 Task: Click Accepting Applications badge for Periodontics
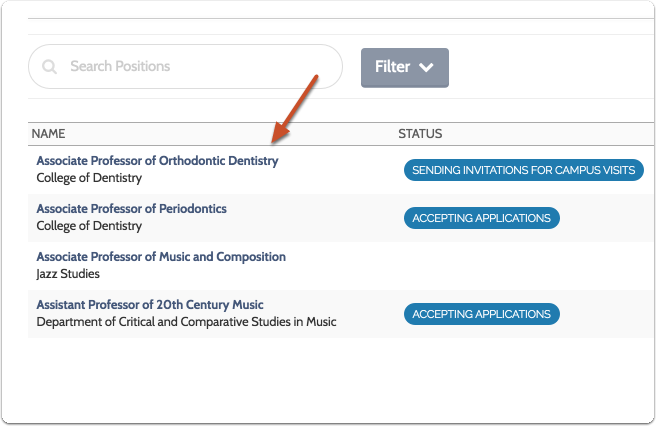(481, 218)
